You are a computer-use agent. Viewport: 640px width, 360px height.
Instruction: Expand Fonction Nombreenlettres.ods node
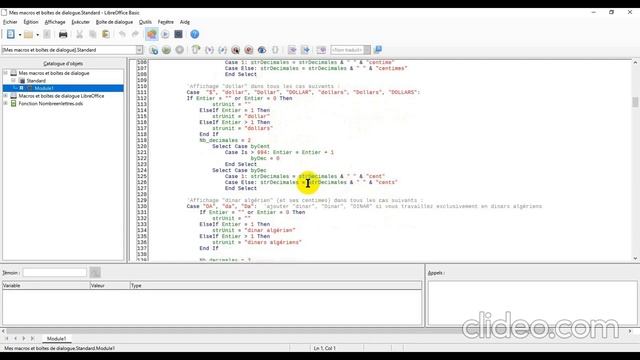(x=6, y=104)
